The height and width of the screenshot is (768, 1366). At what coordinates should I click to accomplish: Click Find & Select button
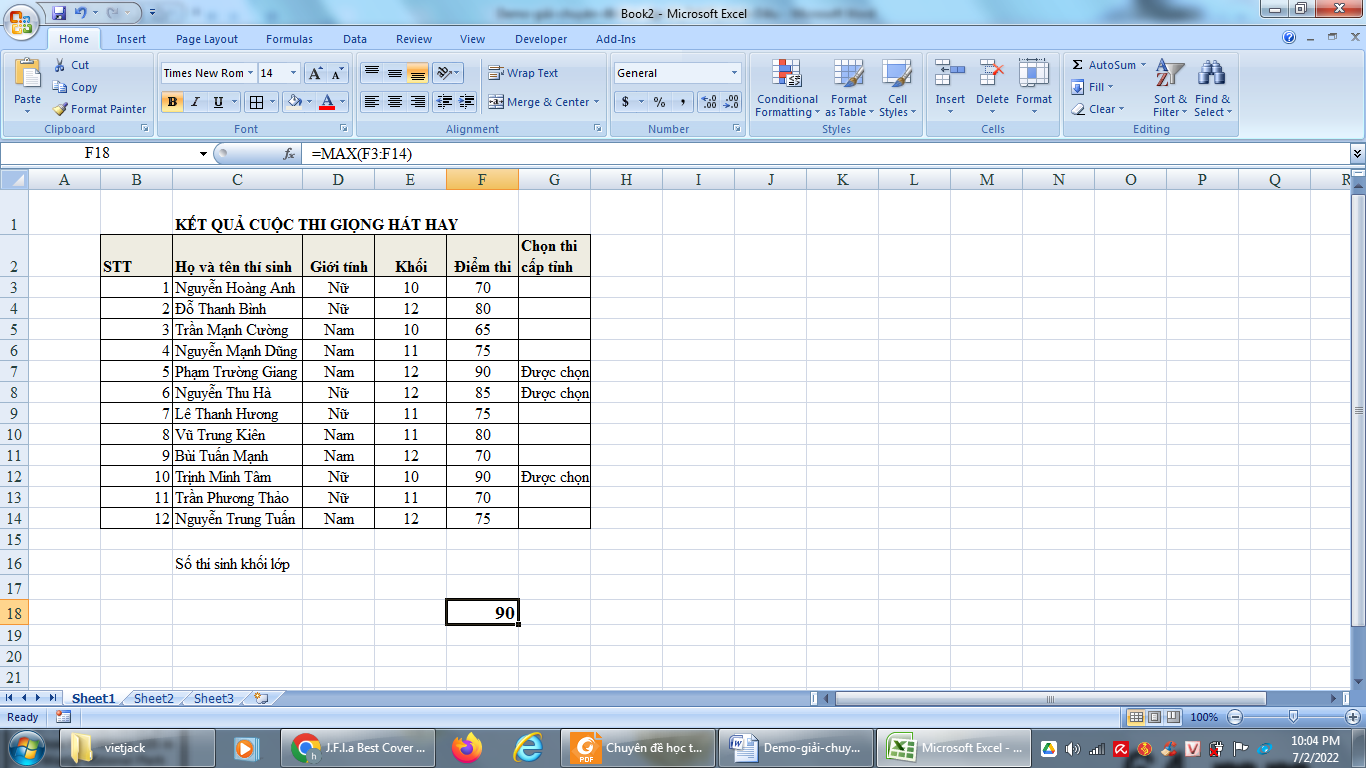1212,88
